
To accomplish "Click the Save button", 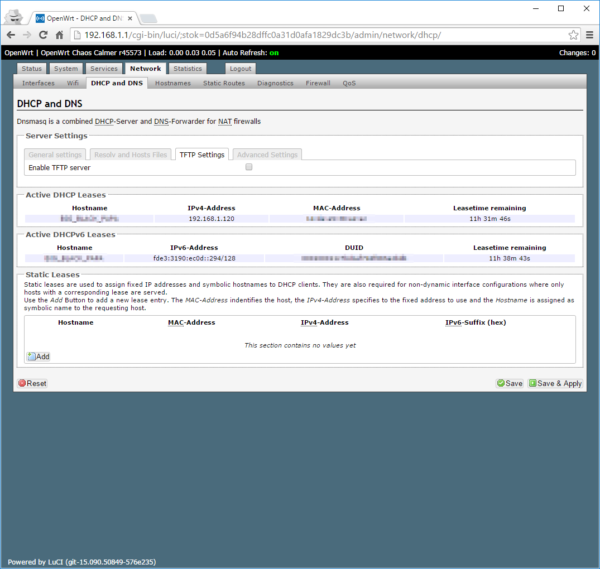I will click(509, 383).
